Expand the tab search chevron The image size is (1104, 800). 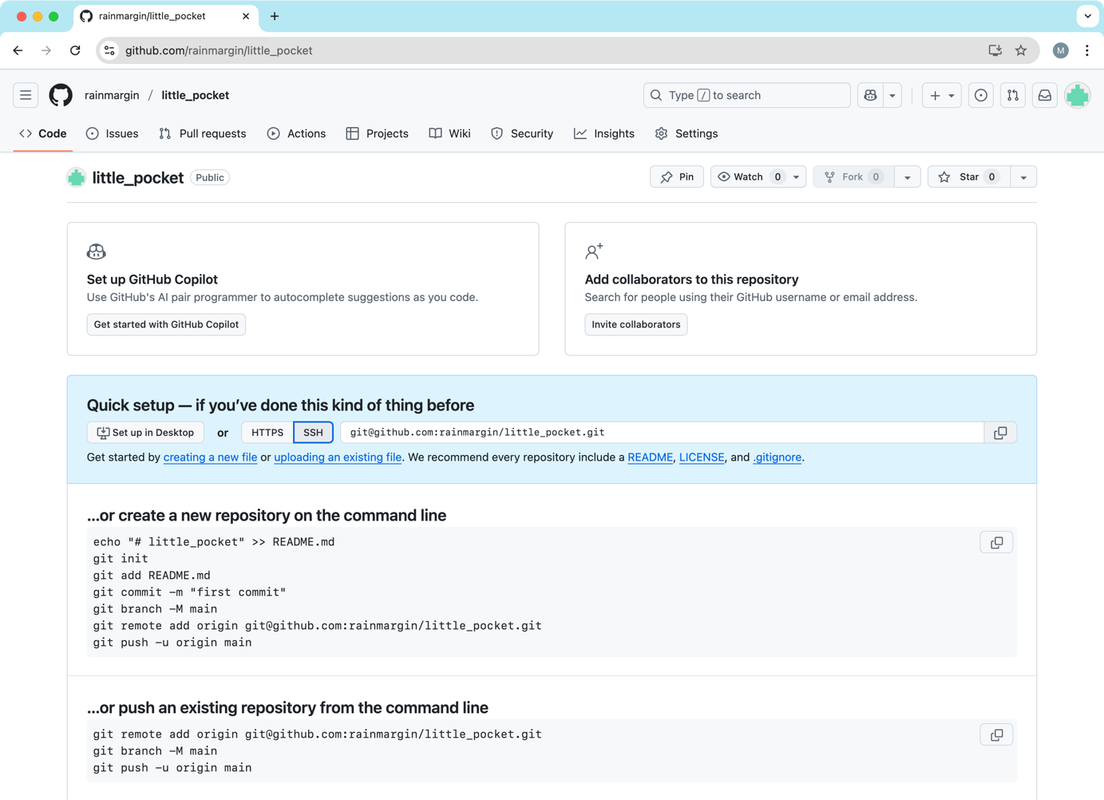tap(1087, 16)
